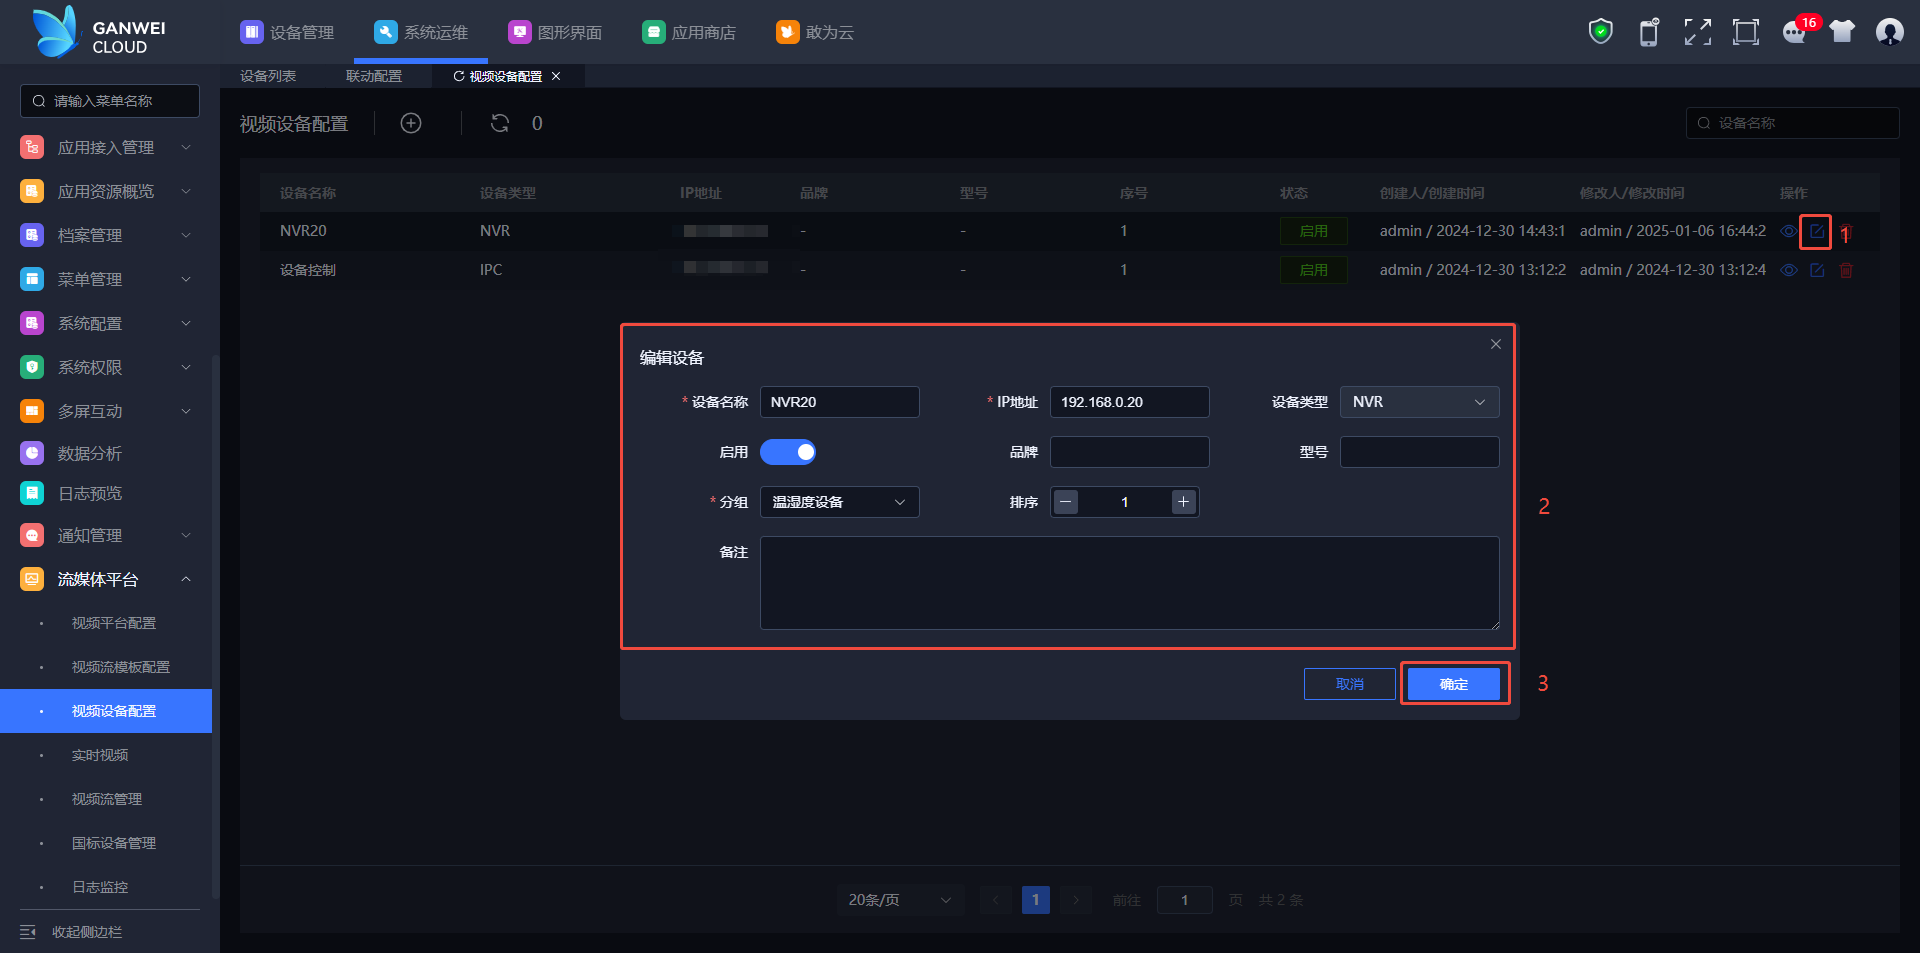Toggle the 启用 switch in edit dialog
Screen dimensions: 1920x953
pyautogui.click(x=788, y=452)
